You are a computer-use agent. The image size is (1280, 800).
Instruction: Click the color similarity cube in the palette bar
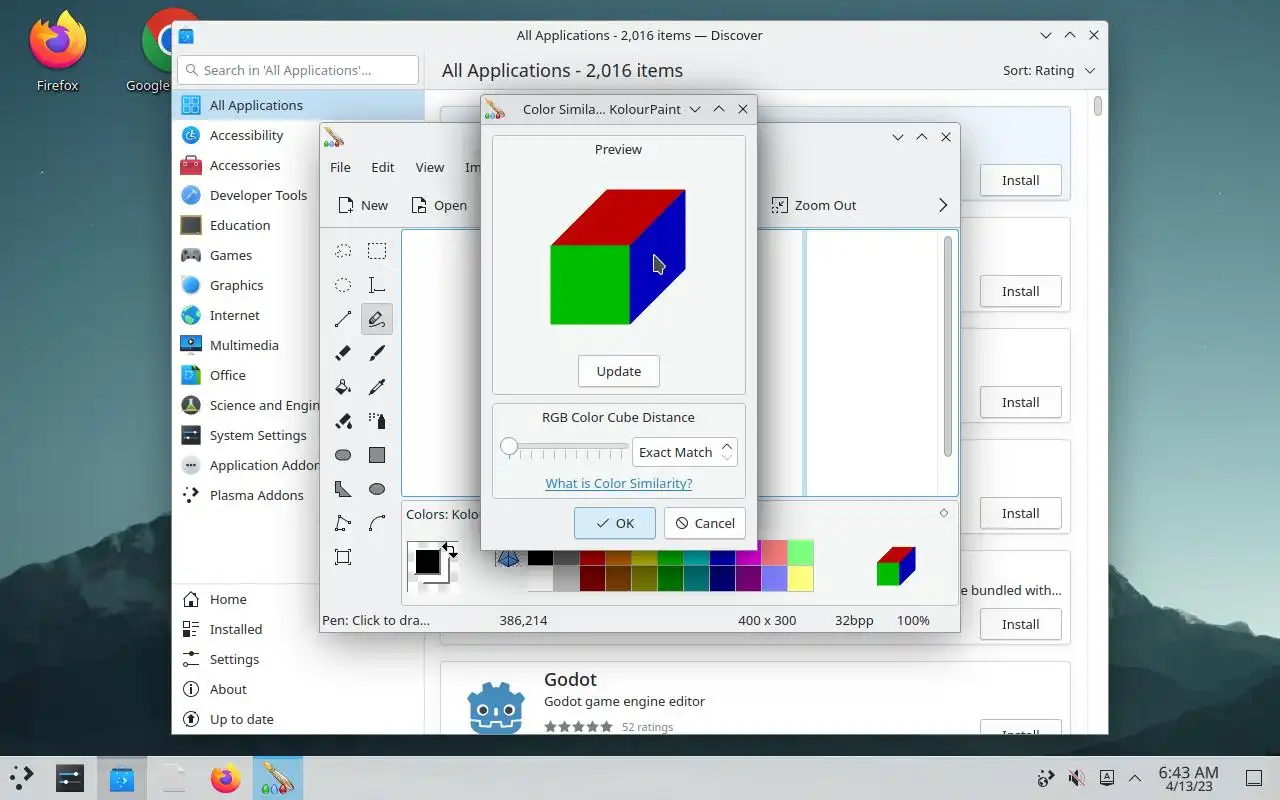pyautogui.click(x=896, y=566)
